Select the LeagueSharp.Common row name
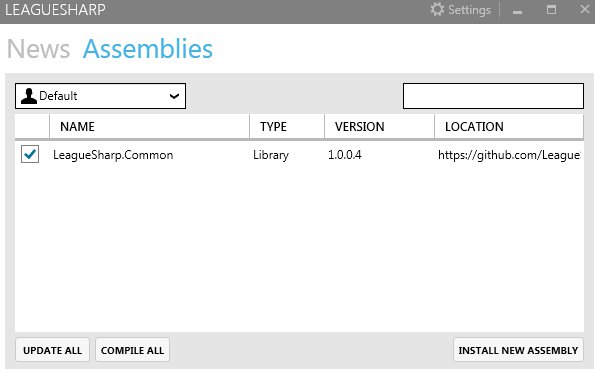The image size is (595, 369). click(x=113, y=155)
